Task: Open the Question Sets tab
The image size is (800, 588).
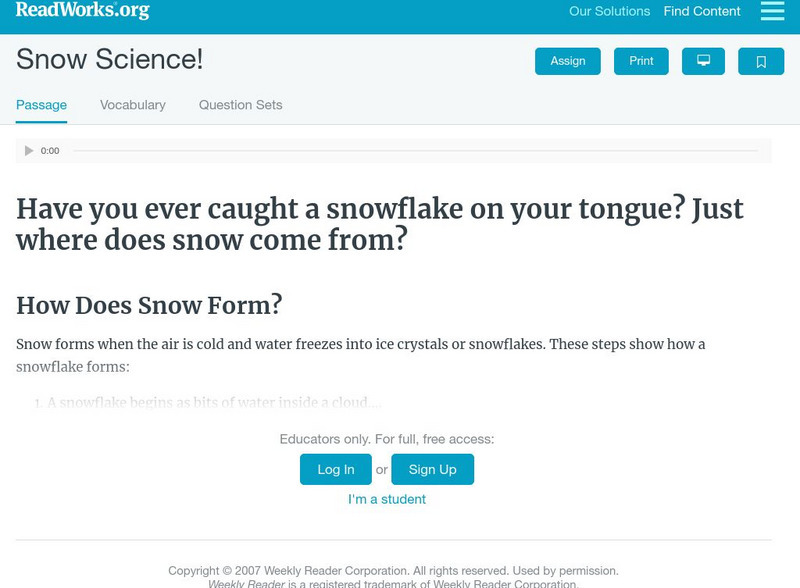Action: (x=240, y=105)
